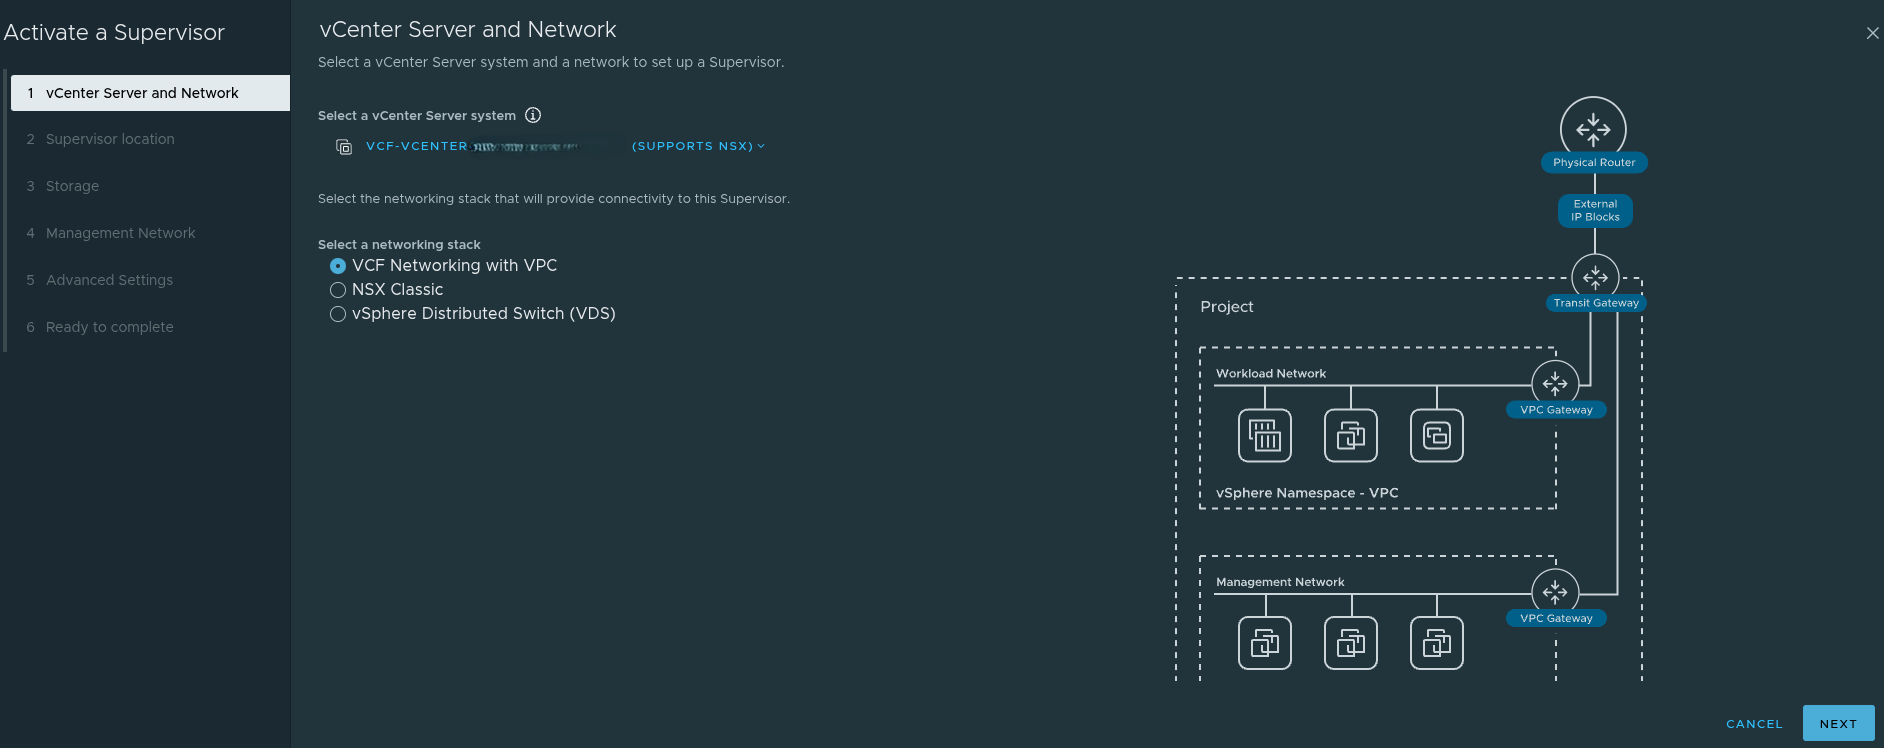1884x748 pixels.
Task: Click the VPC Gateway badge under Management Network
Action: point(1556,619)
